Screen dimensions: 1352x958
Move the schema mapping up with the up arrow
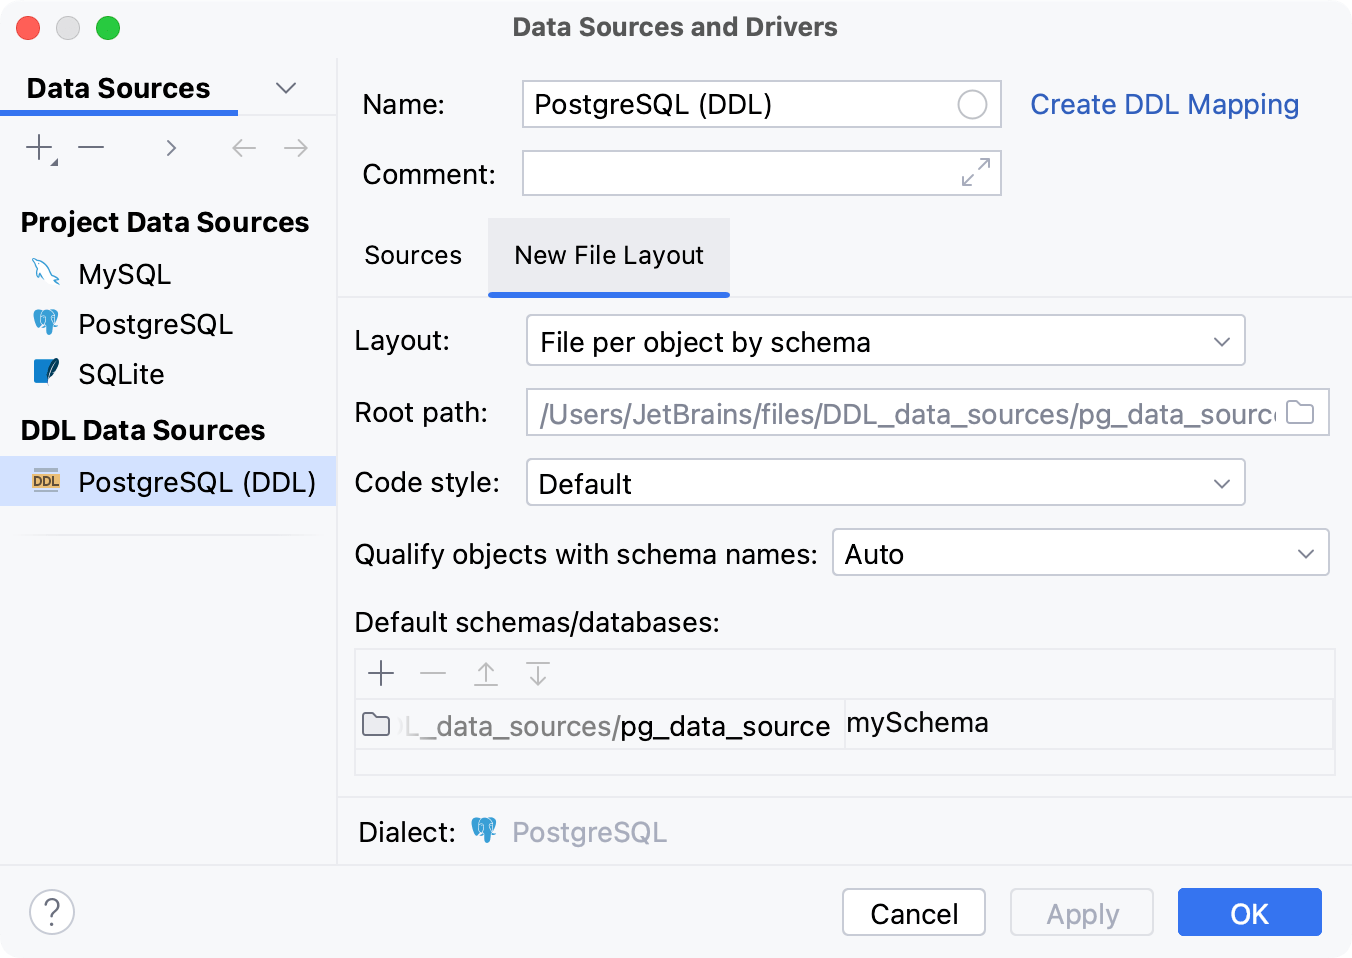coord(486,673)
